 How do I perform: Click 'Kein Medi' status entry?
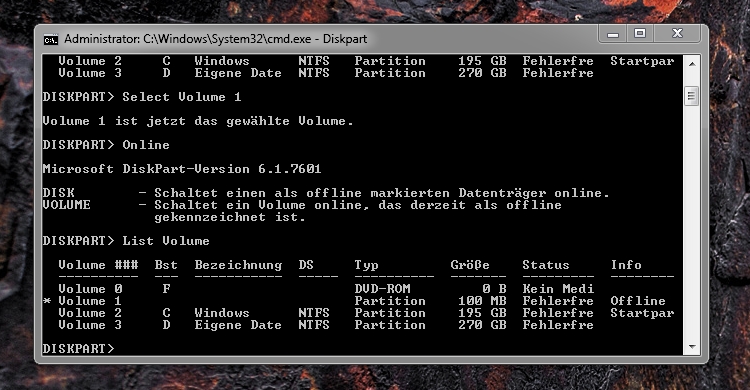[558, 289]
